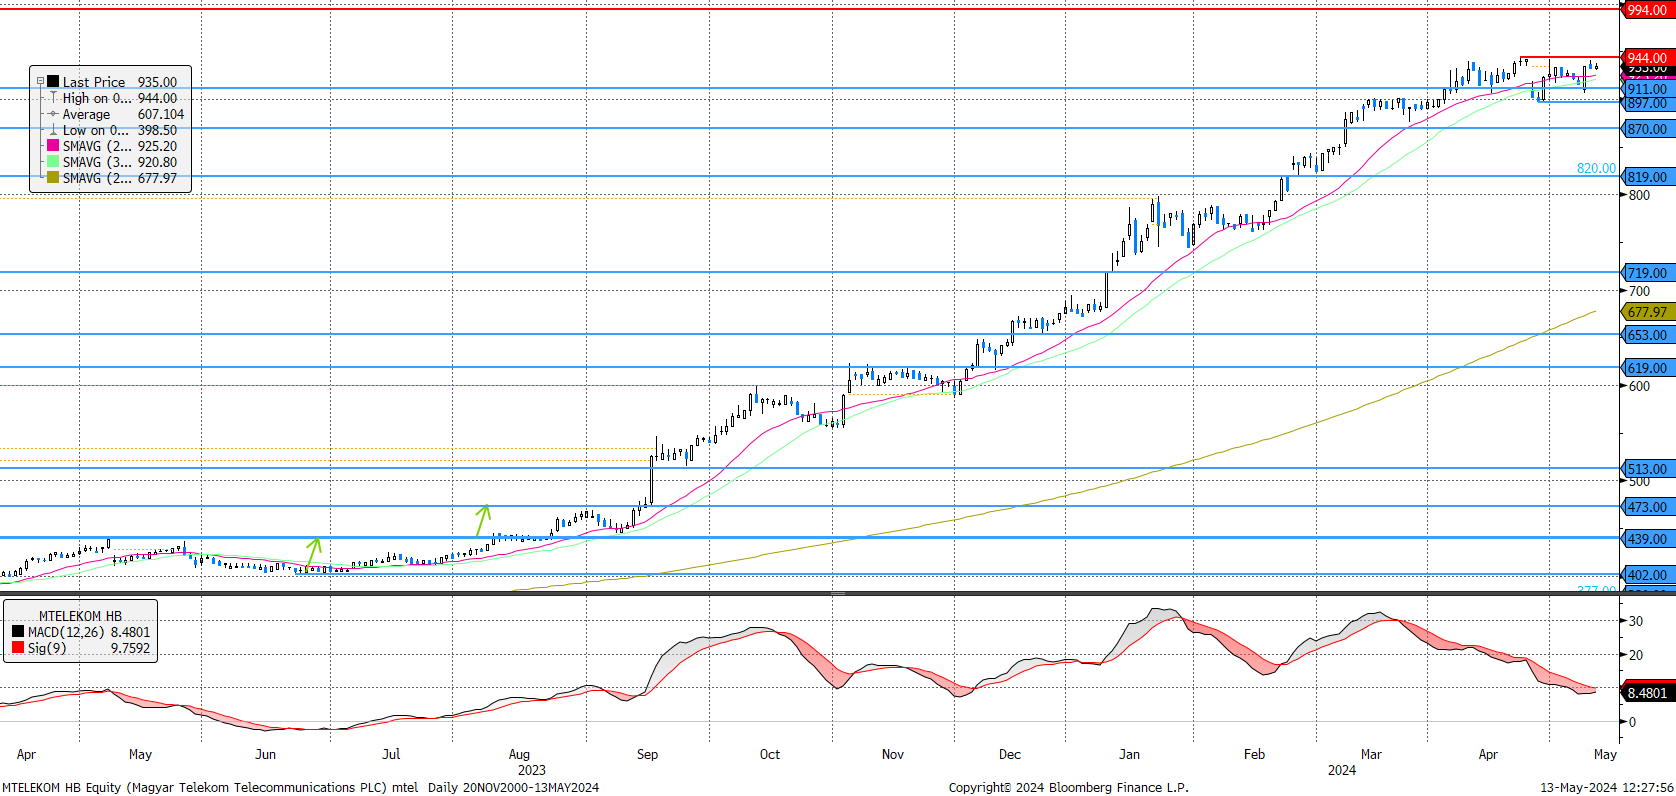Select the Last Price legend label
1676x796 pixels.
click(94, 82)
